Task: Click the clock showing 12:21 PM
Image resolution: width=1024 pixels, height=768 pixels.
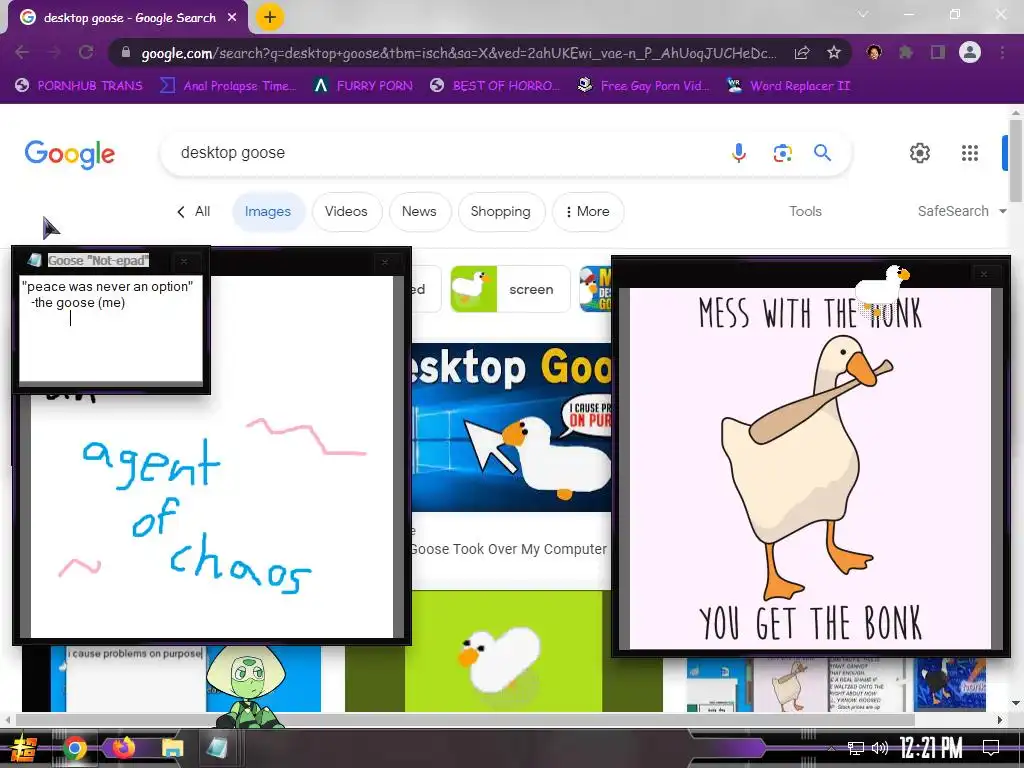Action: 931,748
